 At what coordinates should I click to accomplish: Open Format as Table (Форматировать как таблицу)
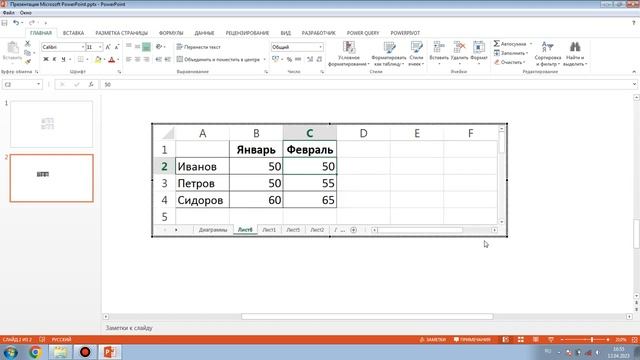point(389,53)
